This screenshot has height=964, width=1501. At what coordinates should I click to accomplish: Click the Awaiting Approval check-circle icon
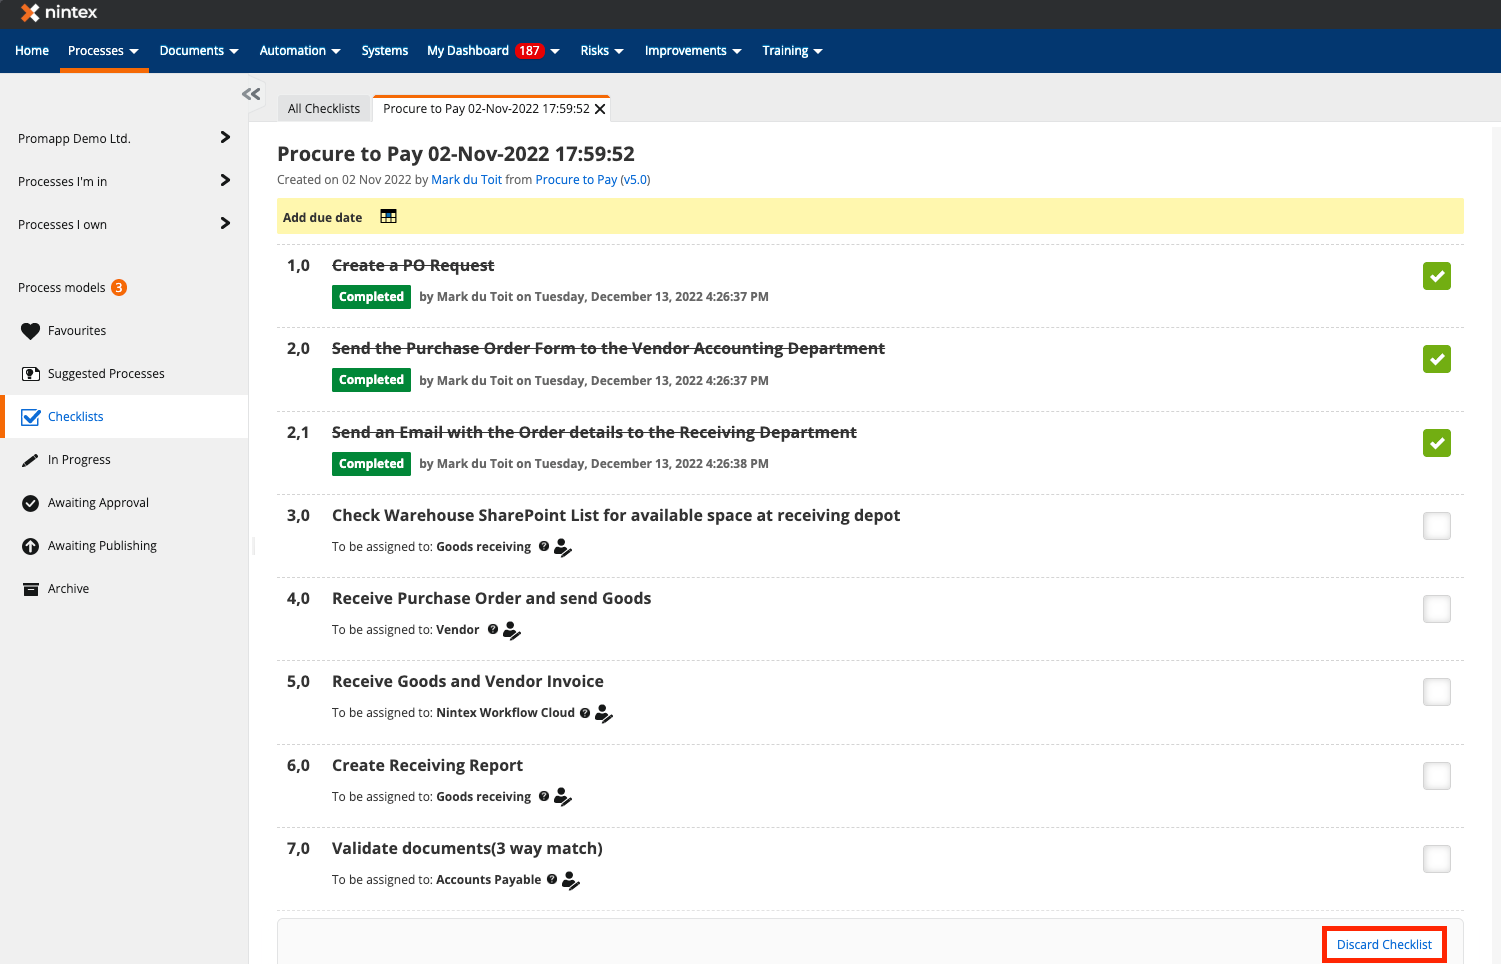click(x=31, y=503)
